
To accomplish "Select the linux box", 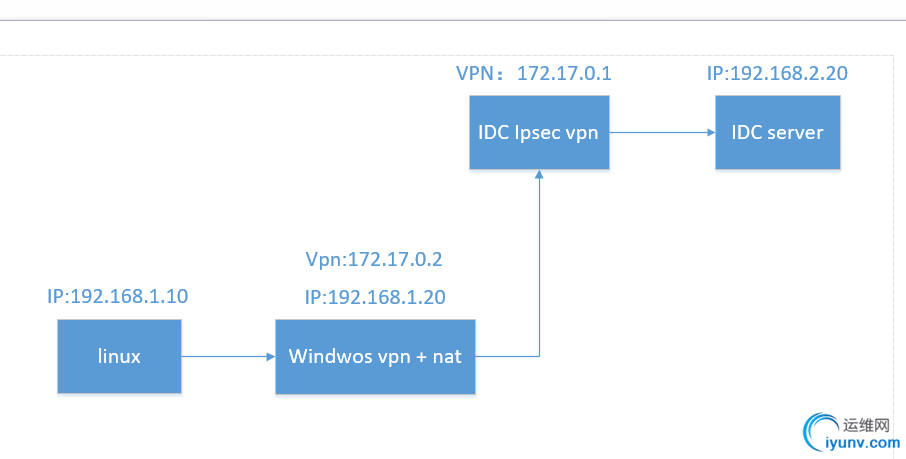I will (x=119, y=356).
